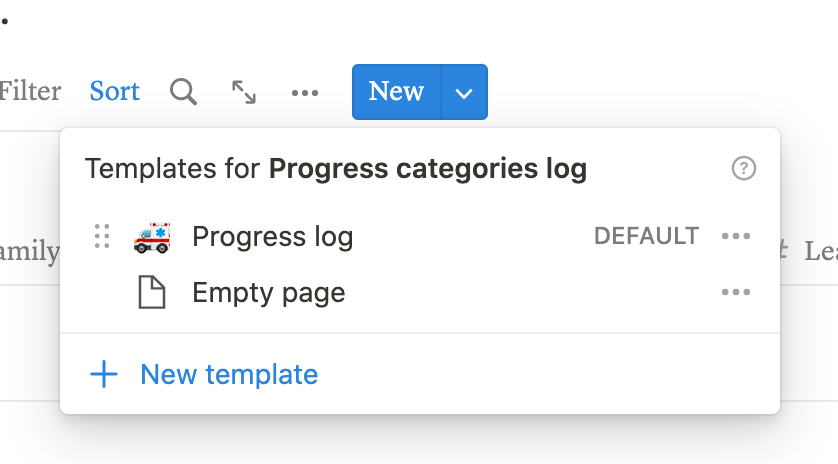
Task: Grab the drag handle beside Progress log
Action: [101, 237]
